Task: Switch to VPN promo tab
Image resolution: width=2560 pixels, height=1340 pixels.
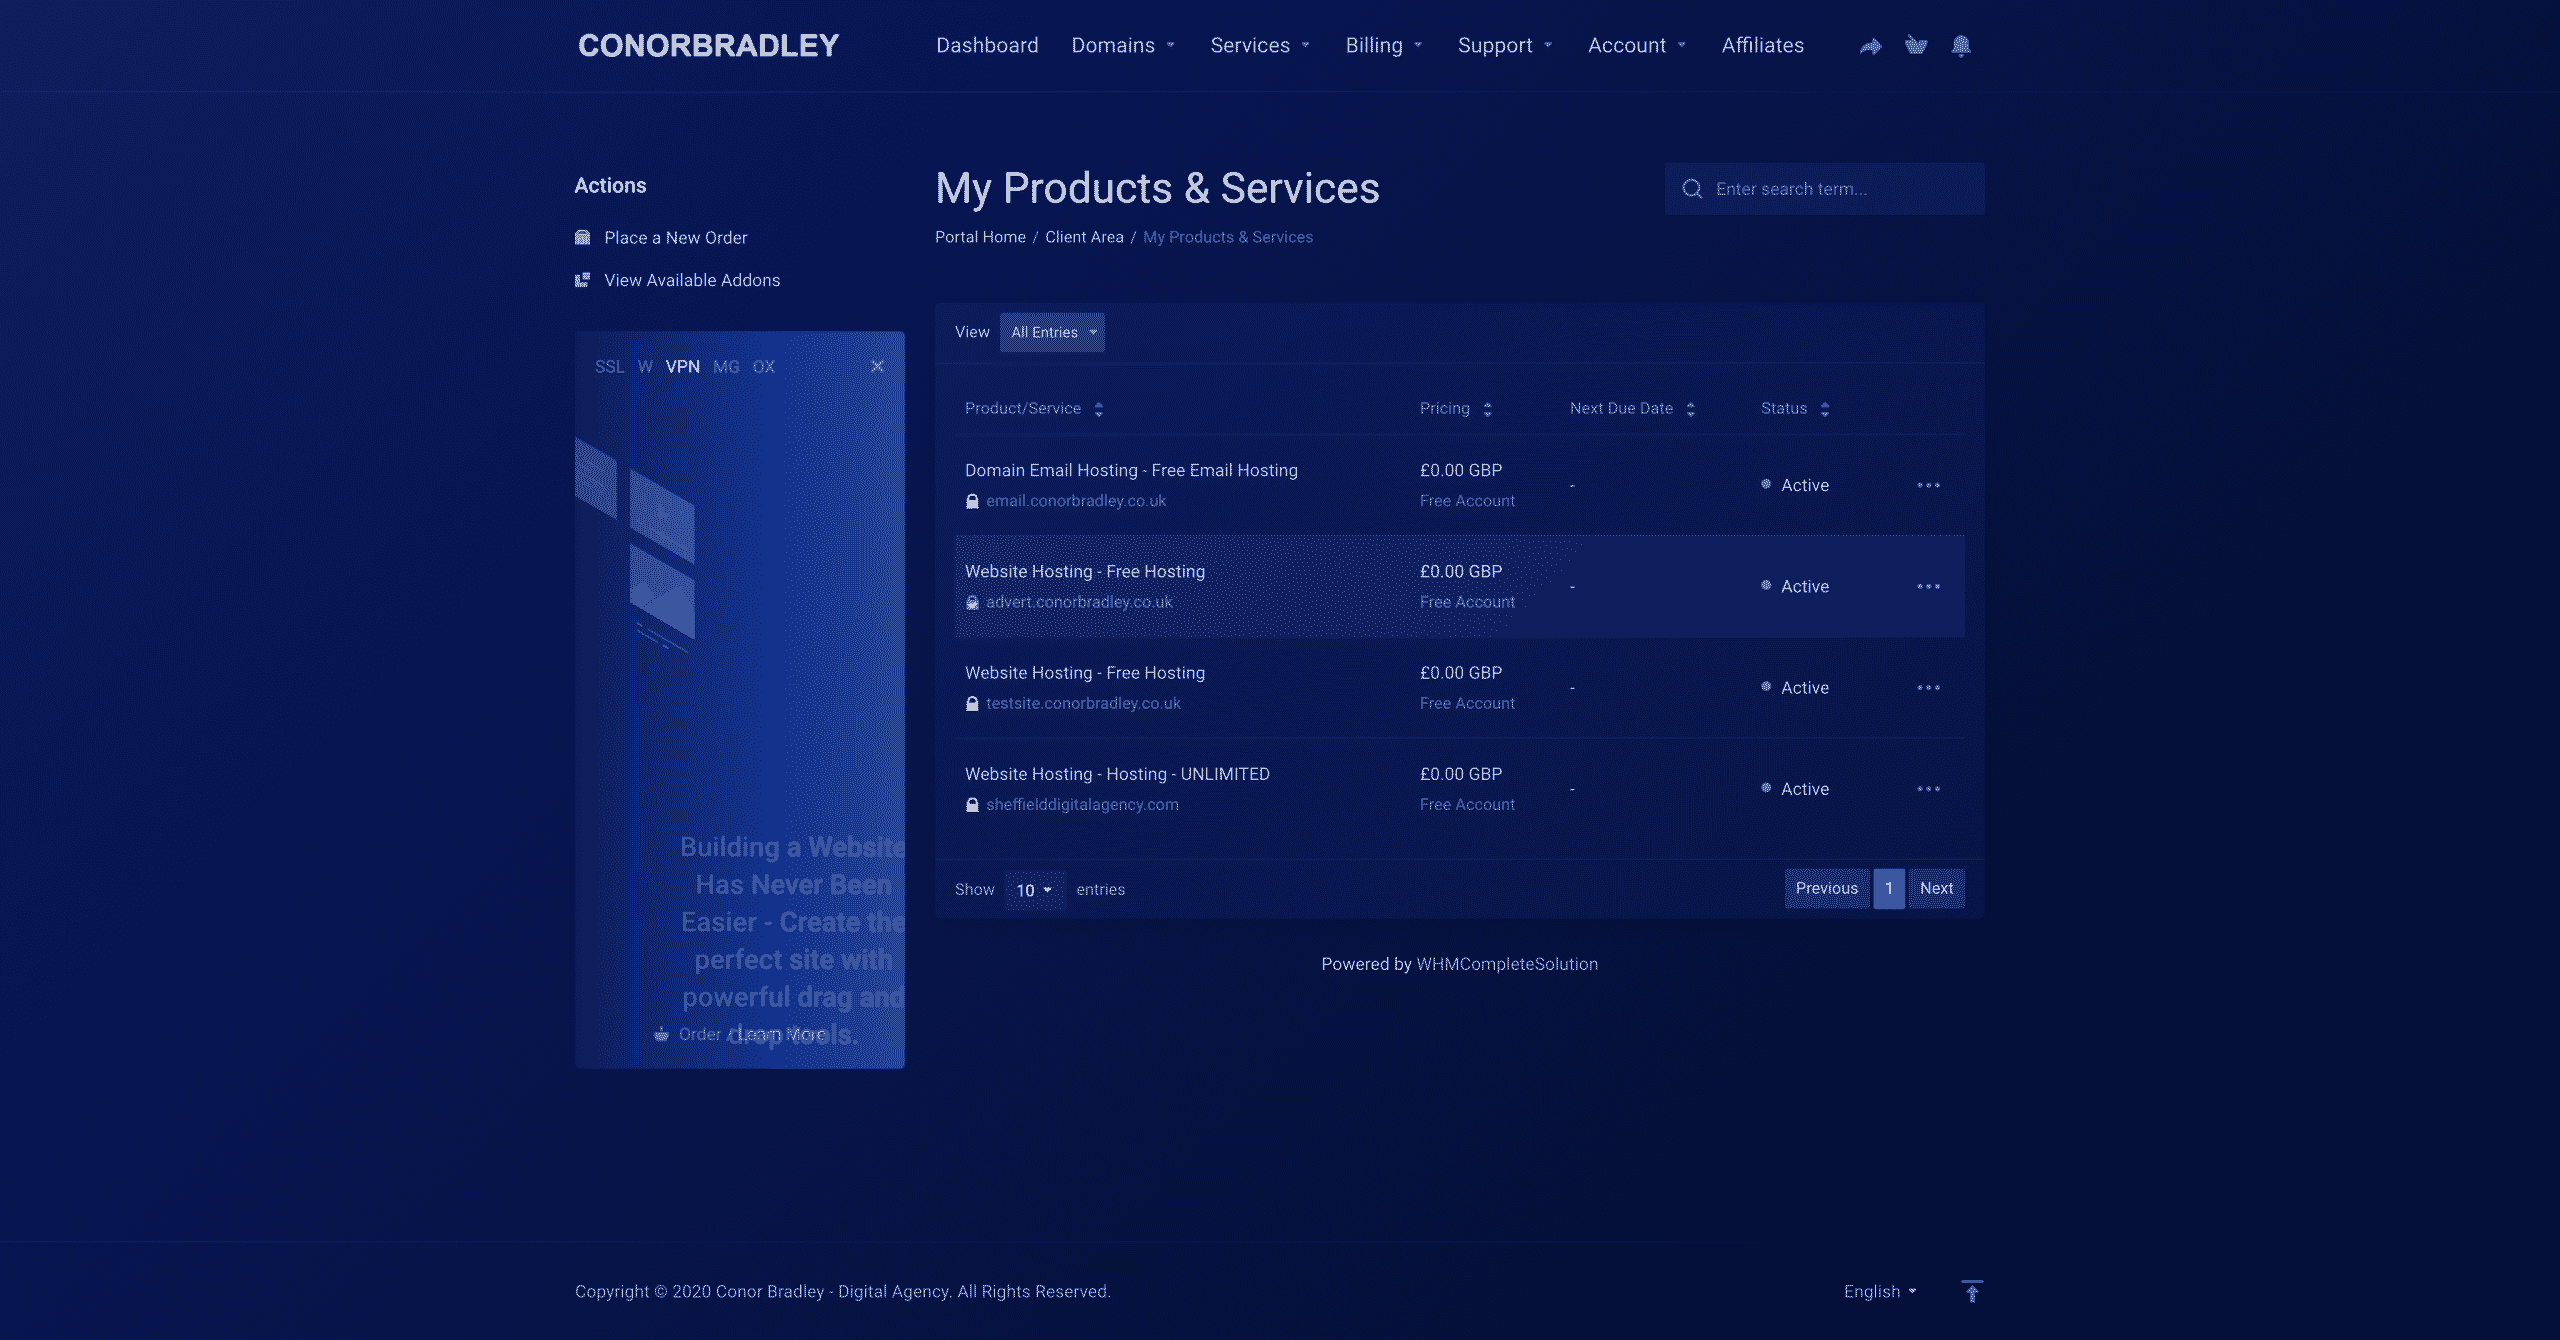Action: (x=683, y=367)
